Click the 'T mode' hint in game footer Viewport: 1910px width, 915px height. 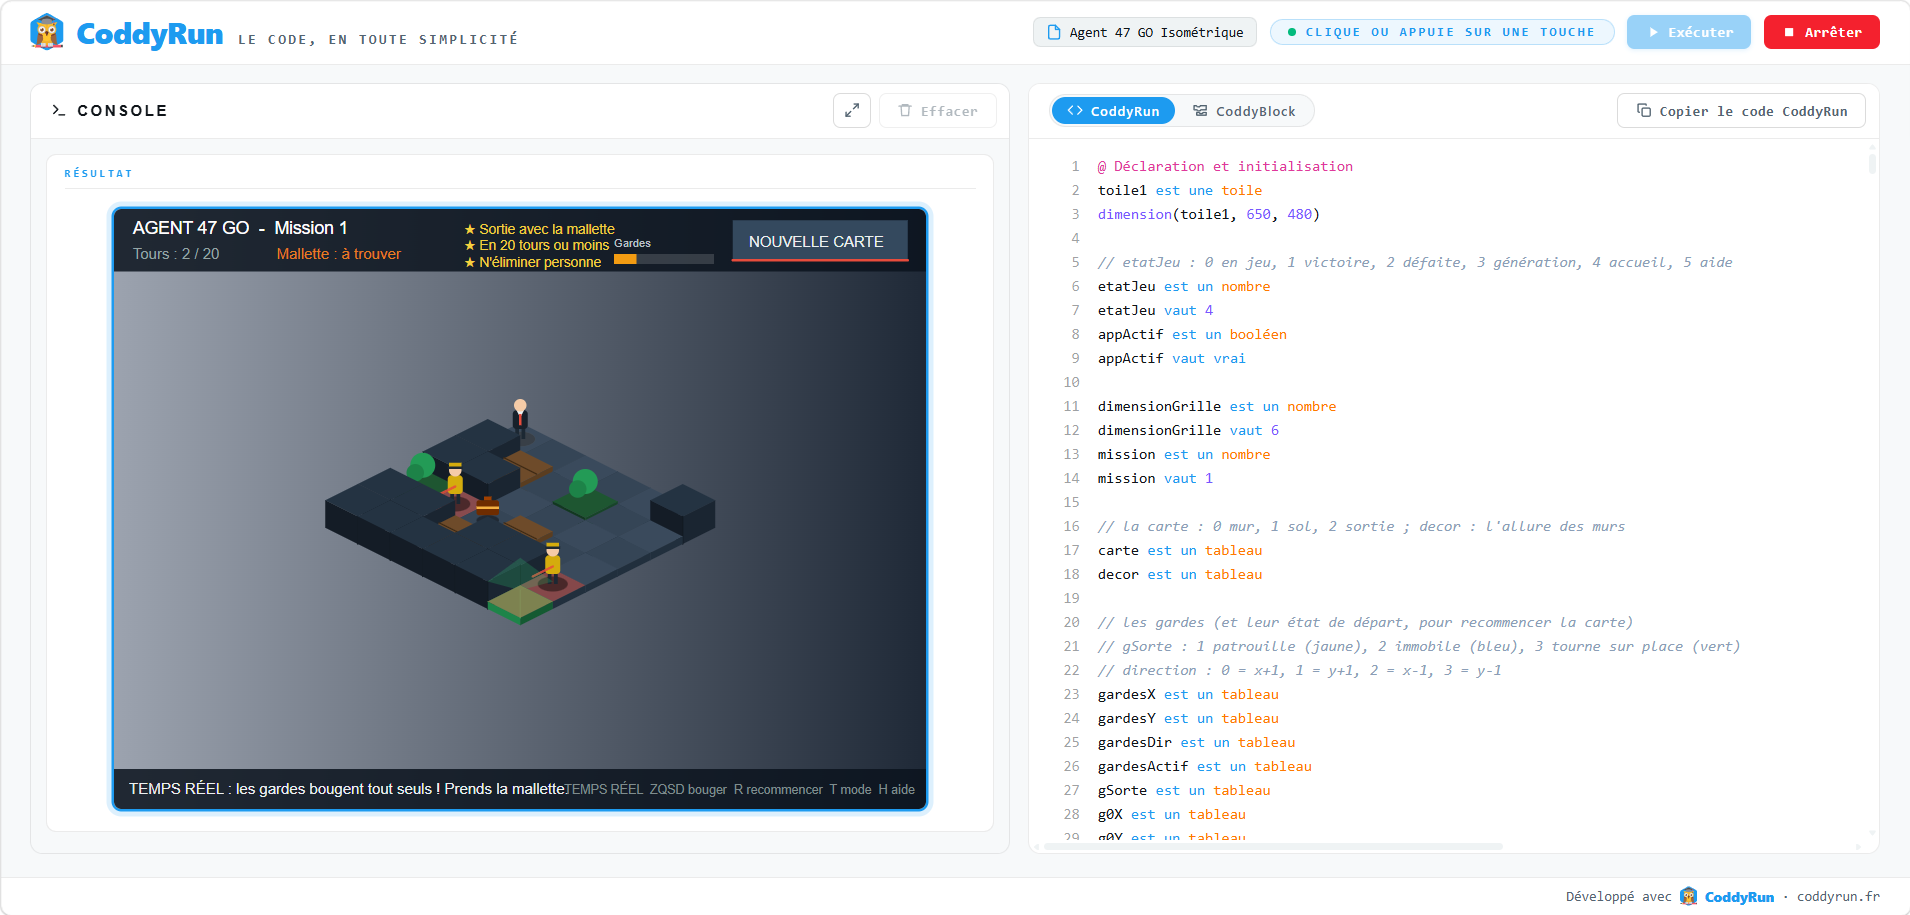pos(850,789)
